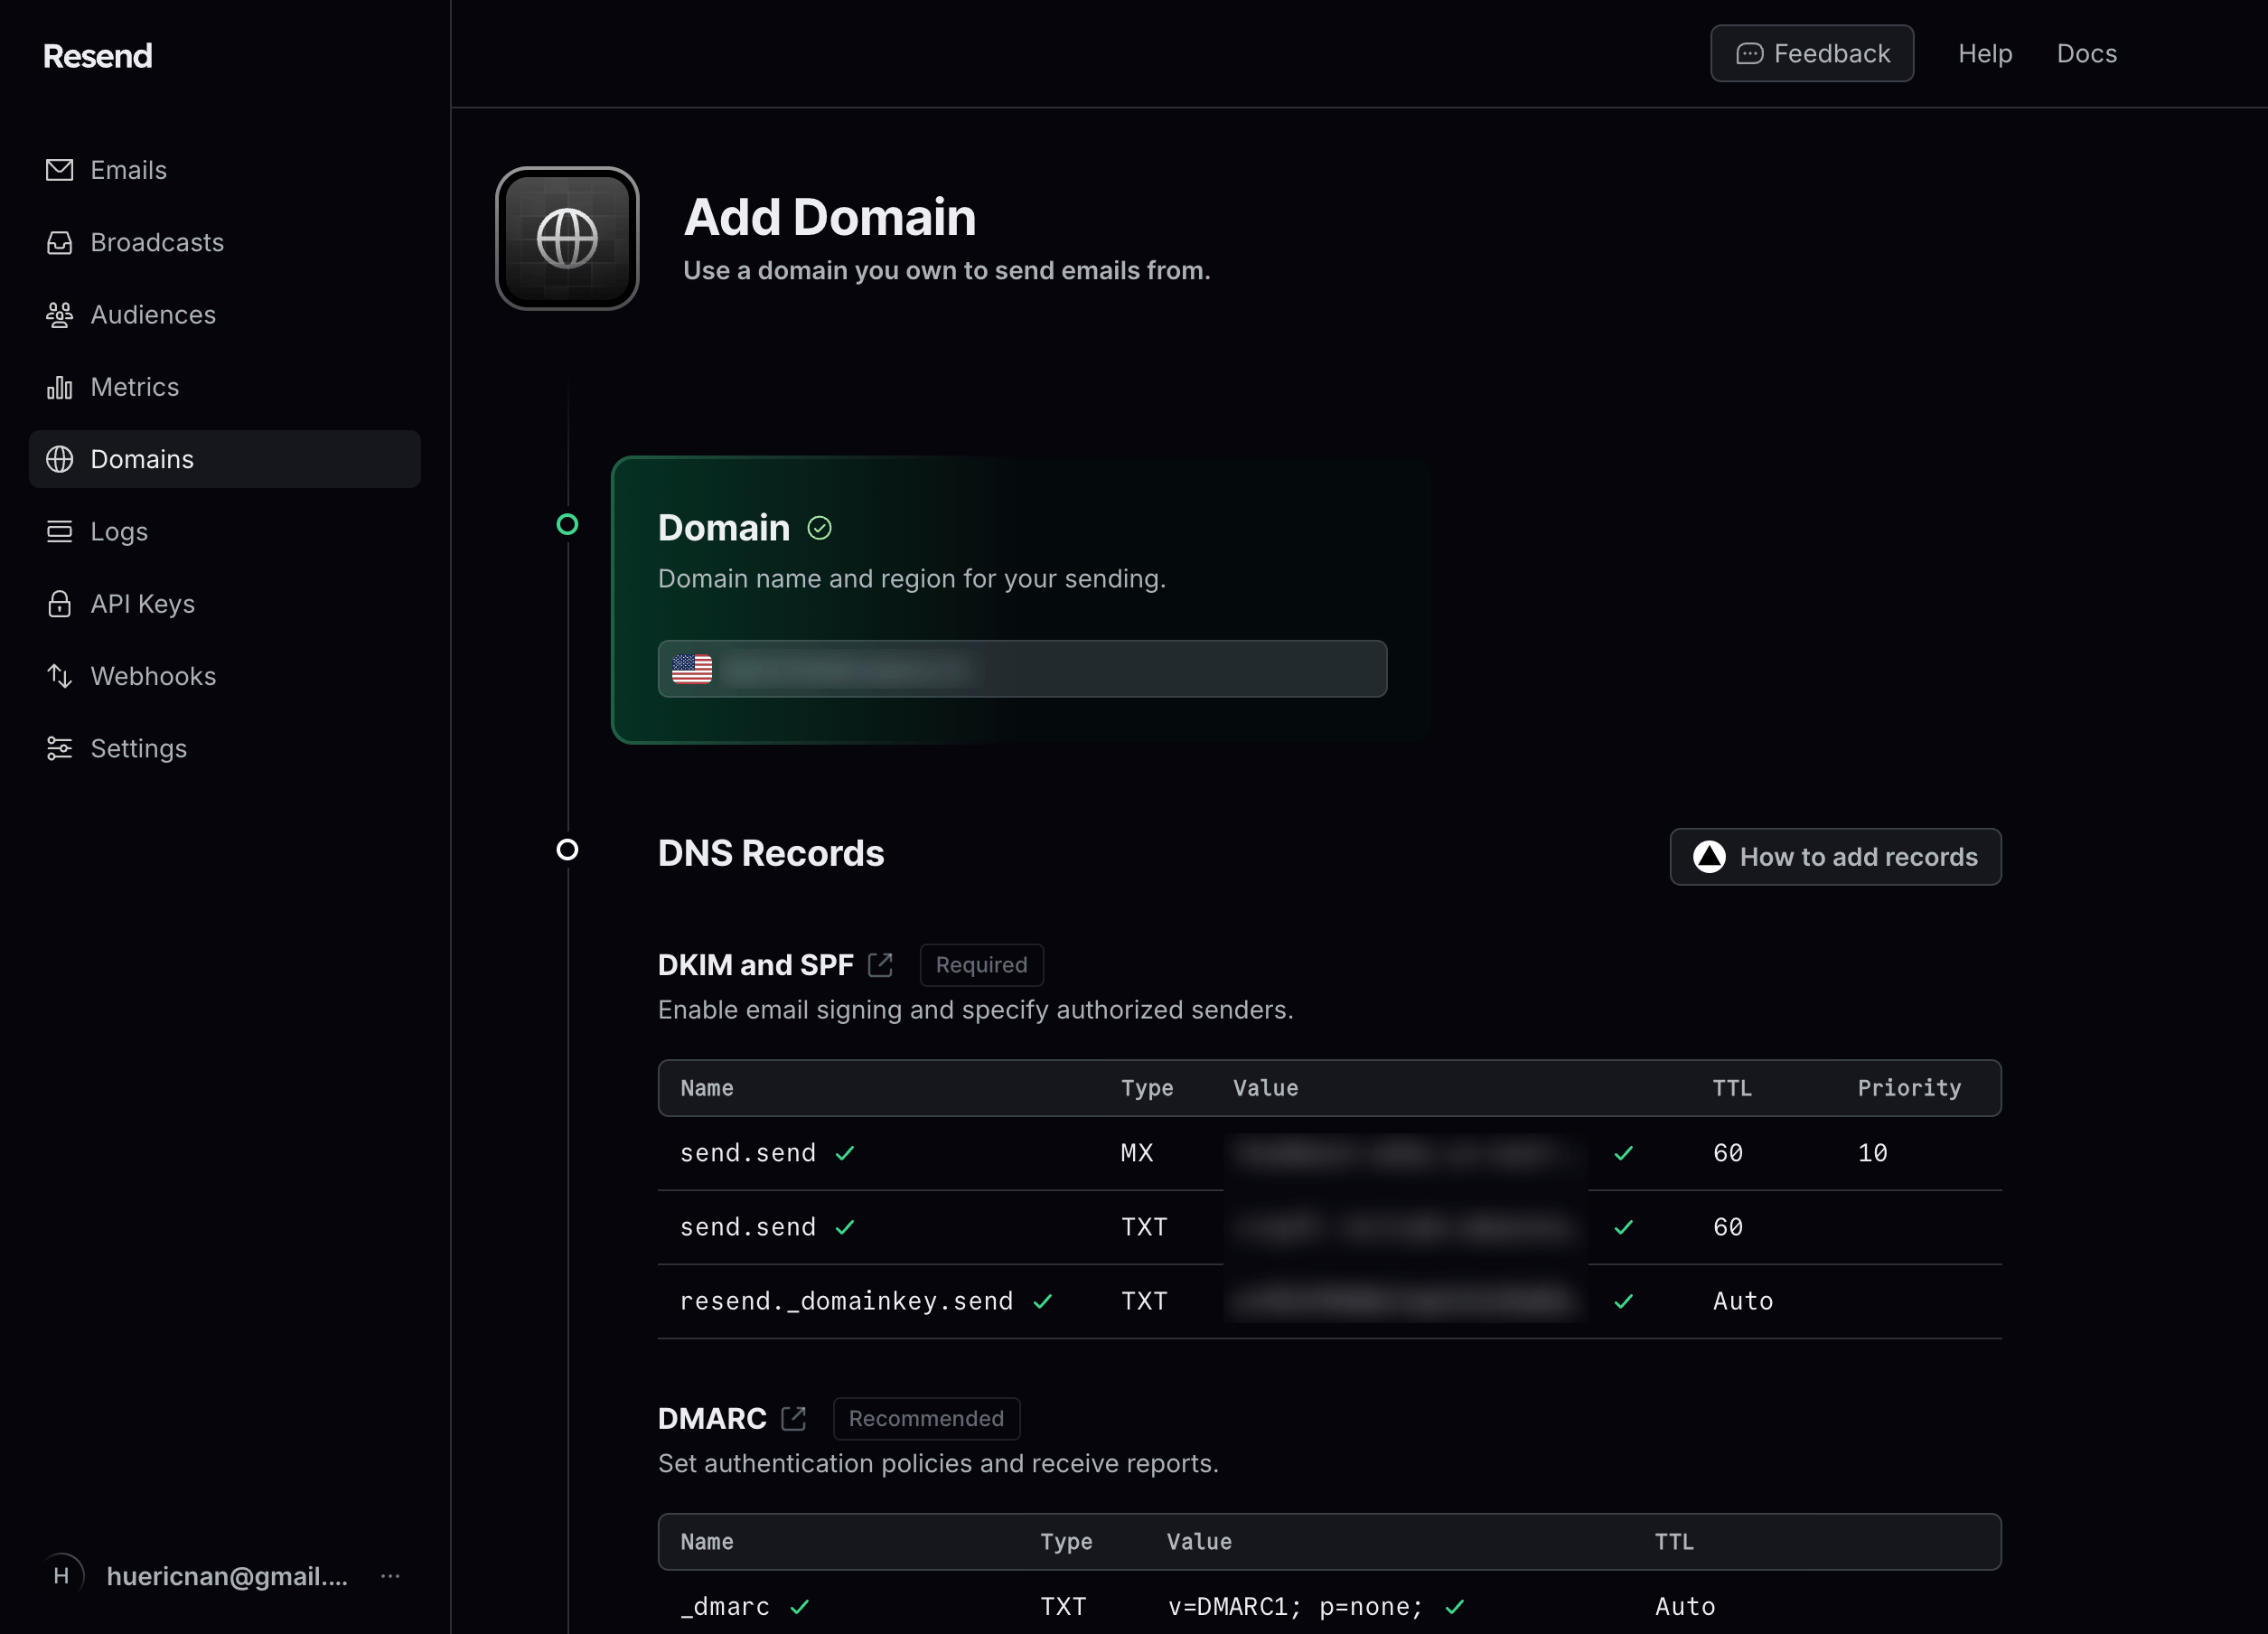Open Settings page

click(225, 748)
